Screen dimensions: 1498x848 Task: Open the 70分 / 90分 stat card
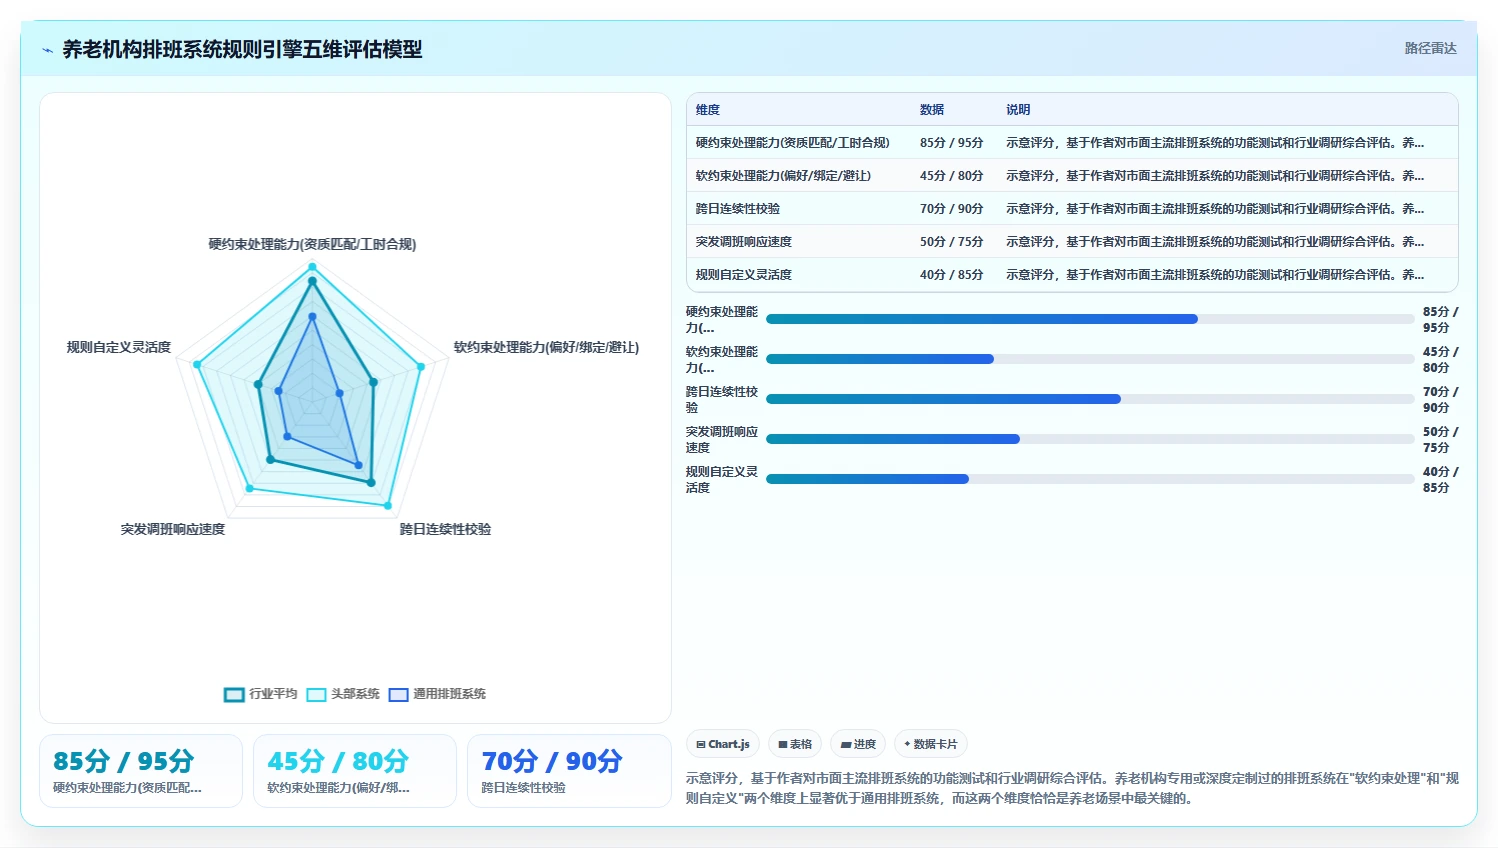[x=569, y=771]
